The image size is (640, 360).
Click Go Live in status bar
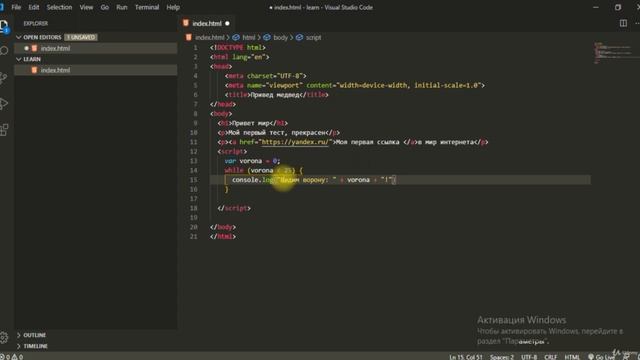[601, 357]
